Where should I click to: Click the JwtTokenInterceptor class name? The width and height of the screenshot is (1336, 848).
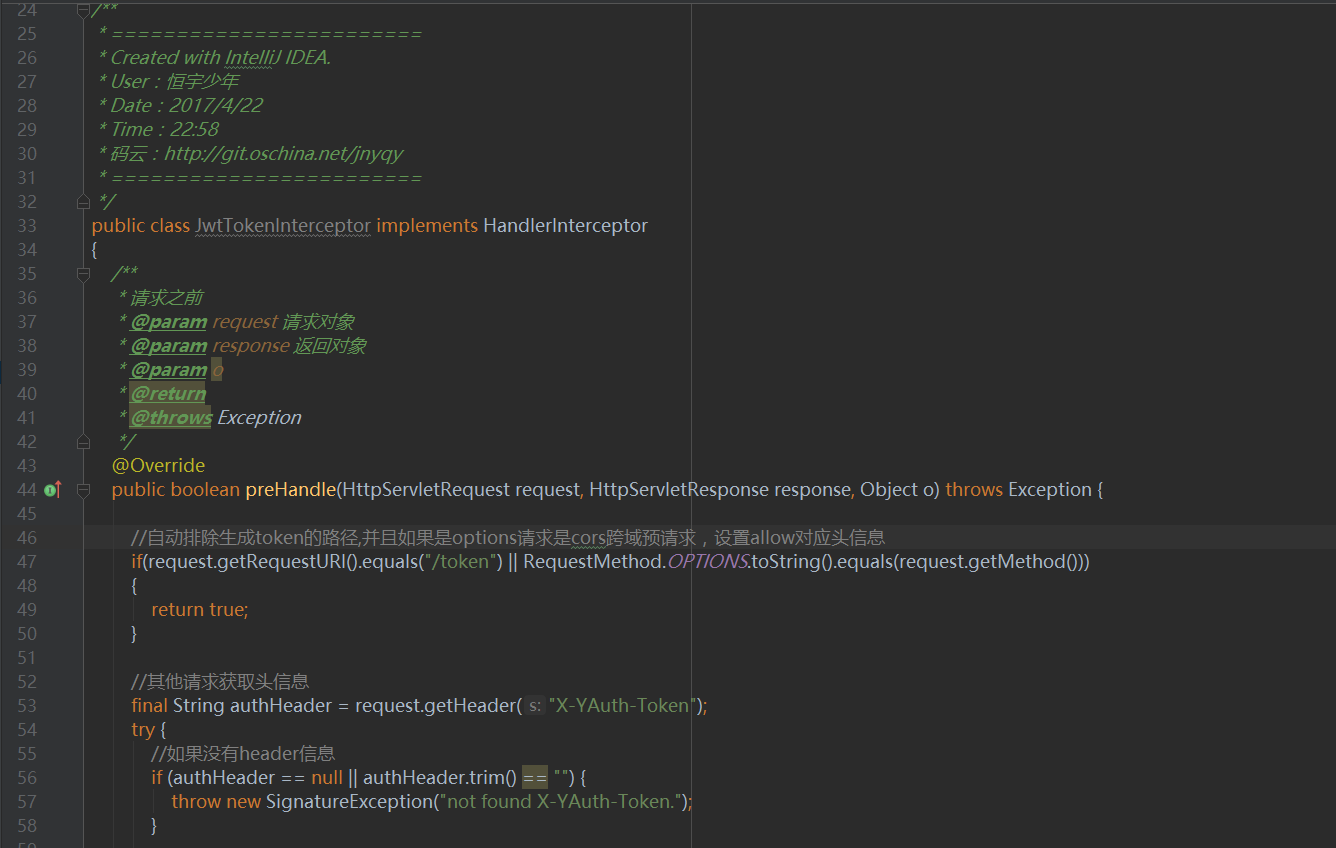point(283,226)
